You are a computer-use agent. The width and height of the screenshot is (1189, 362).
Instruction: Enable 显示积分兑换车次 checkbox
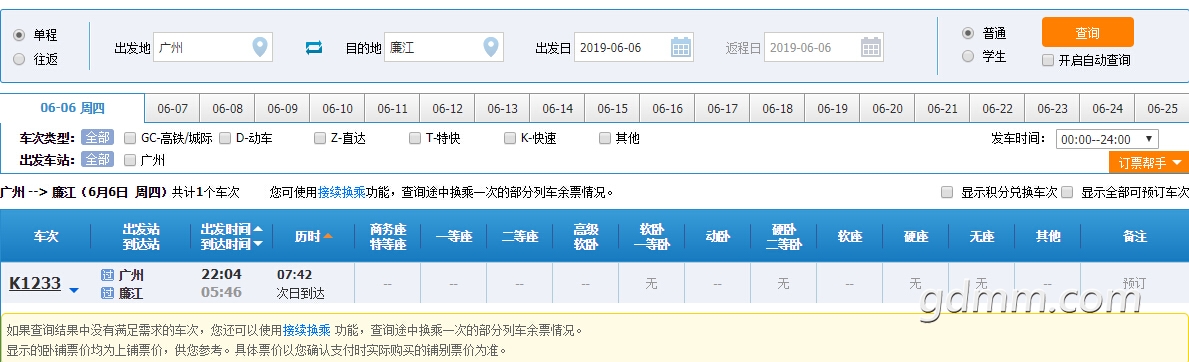point(947,192)
